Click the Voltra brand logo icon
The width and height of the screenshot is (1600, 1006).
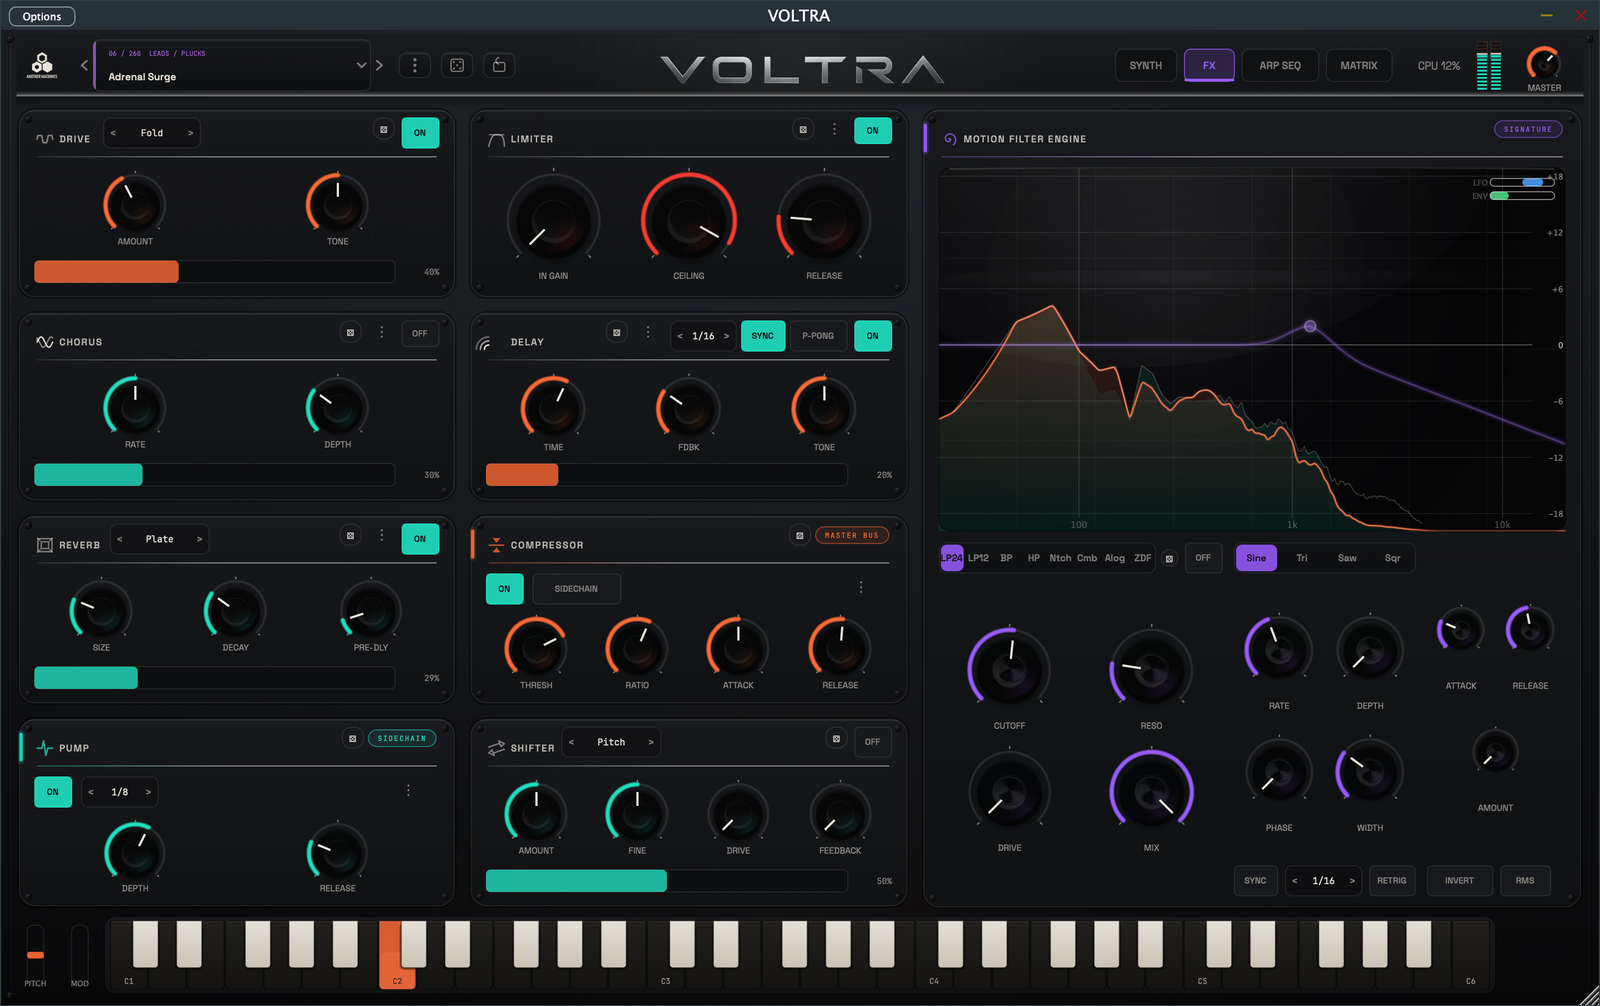pyautogui.click(x=42, y=65)
